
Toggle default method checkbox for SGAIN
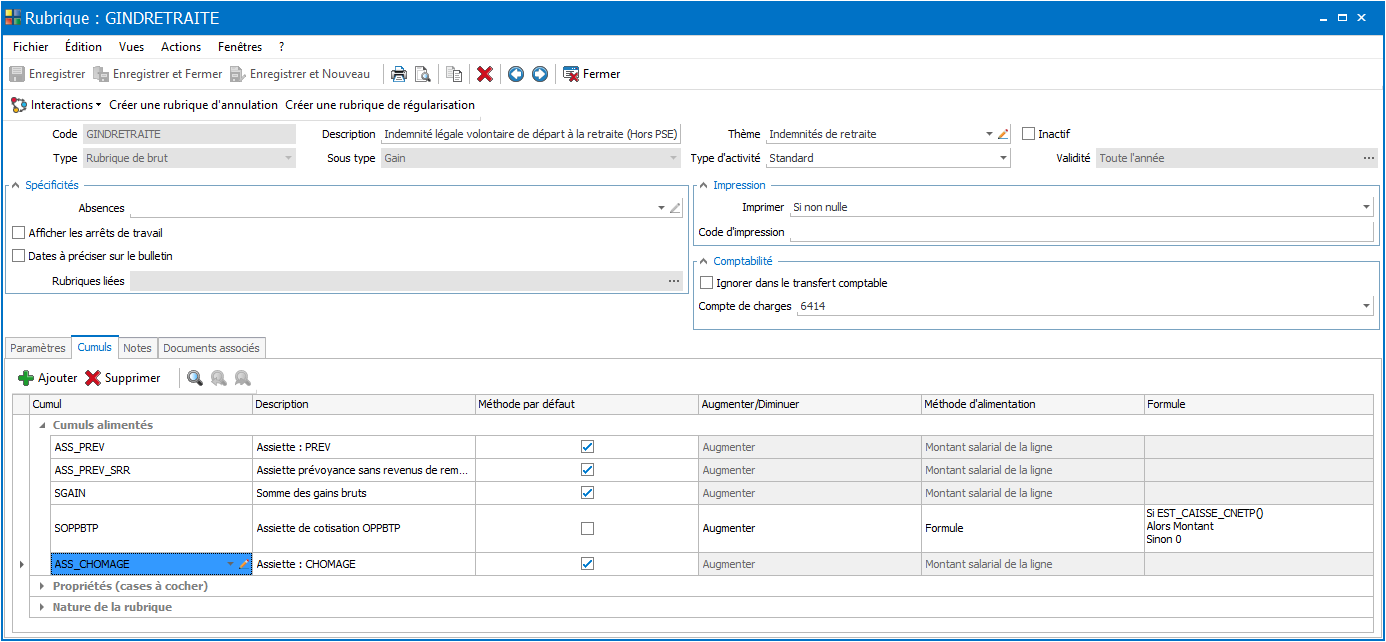(x=588, y=493)
